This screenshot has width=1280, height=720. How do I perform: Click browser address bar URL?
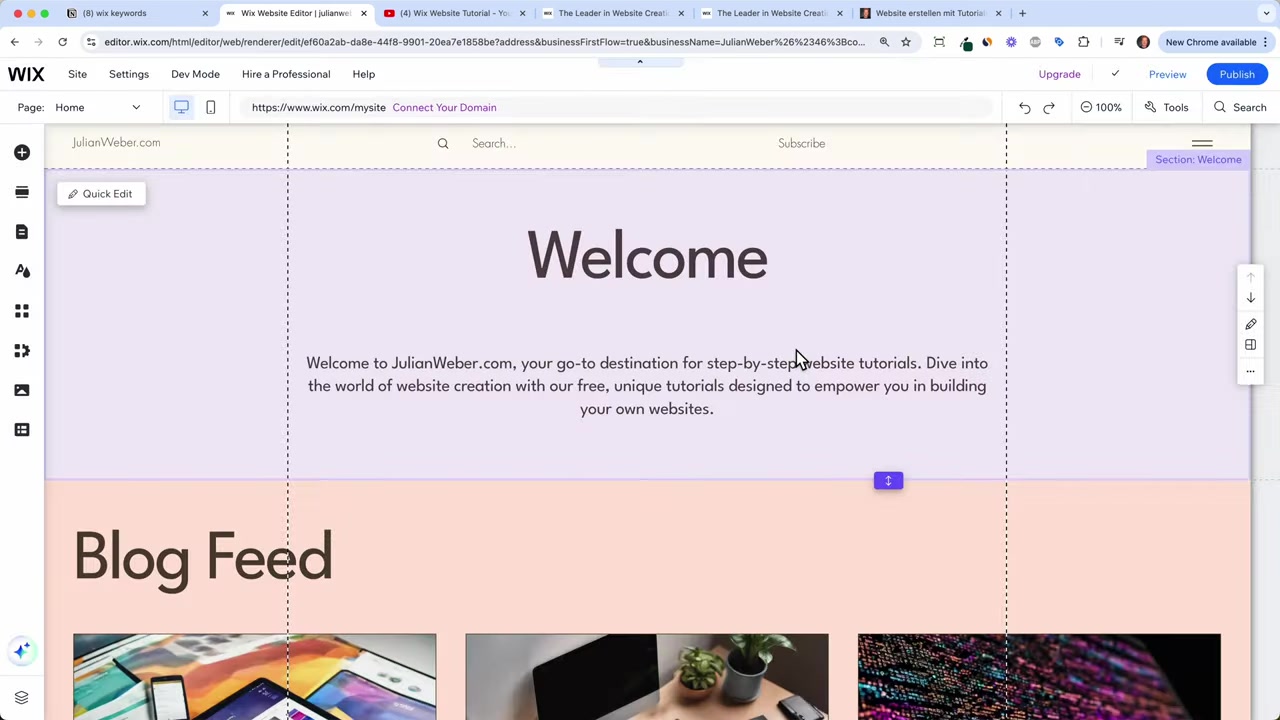tap(485, 42)
